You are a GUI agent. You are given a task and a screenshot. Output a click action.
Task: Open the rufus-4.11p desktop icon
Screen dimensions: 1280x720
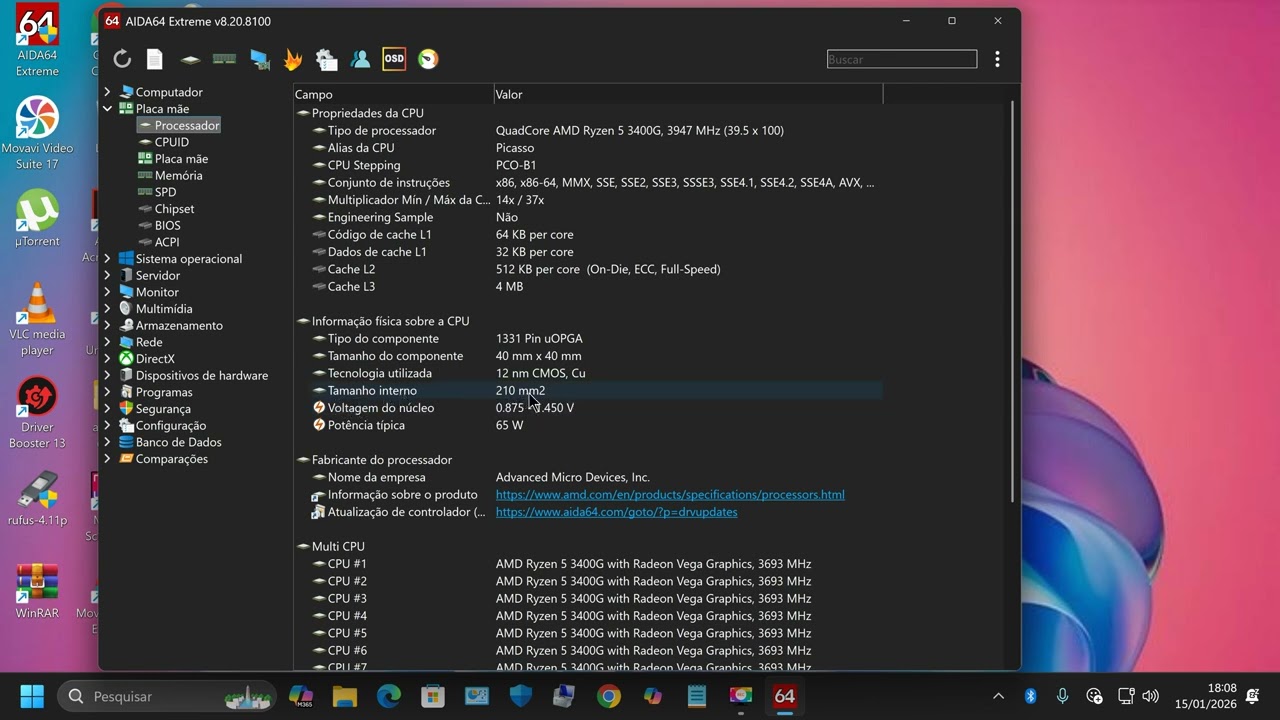tap(37, 497)
